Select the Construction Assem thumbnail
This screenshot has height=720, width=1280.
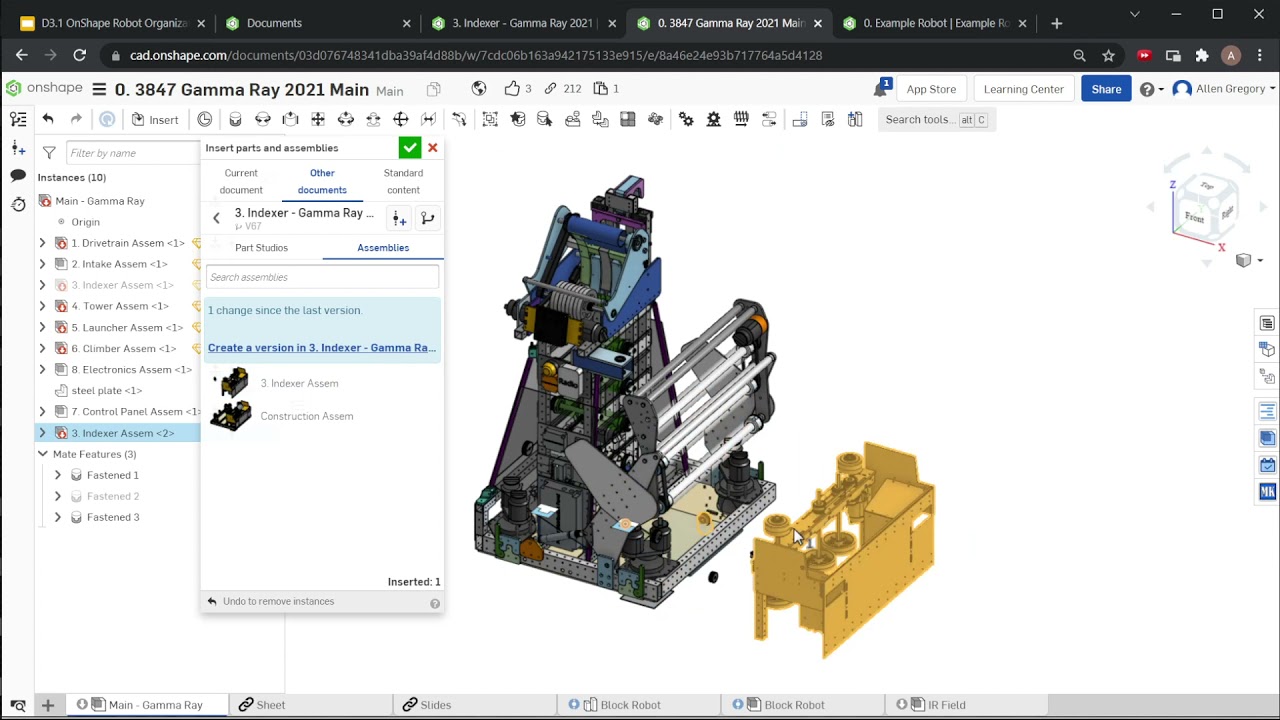point(231,416)
